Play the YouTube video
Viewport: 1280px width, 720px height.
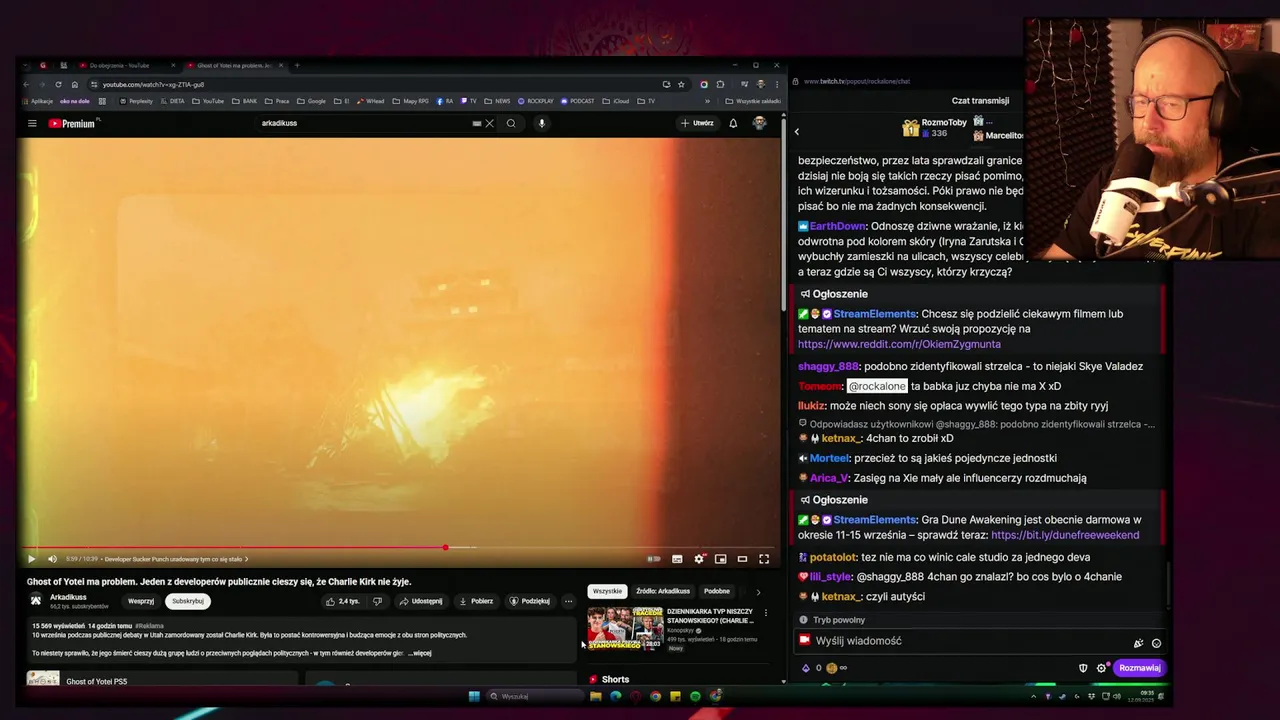coord(31,559)
